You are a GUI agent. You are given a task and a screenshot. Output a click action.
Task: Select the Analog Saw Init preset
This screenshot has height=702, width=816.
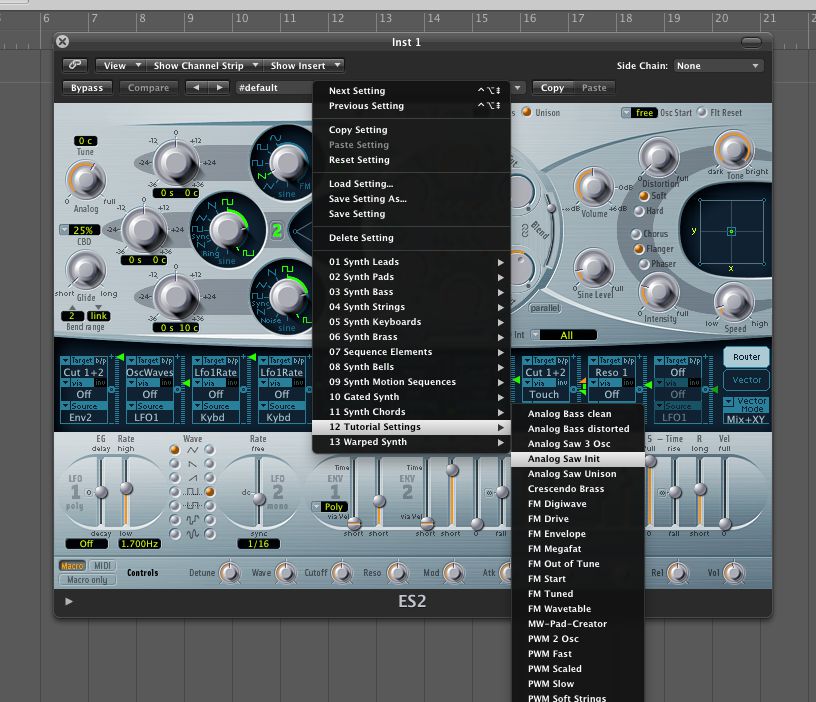tap(578, 459)
